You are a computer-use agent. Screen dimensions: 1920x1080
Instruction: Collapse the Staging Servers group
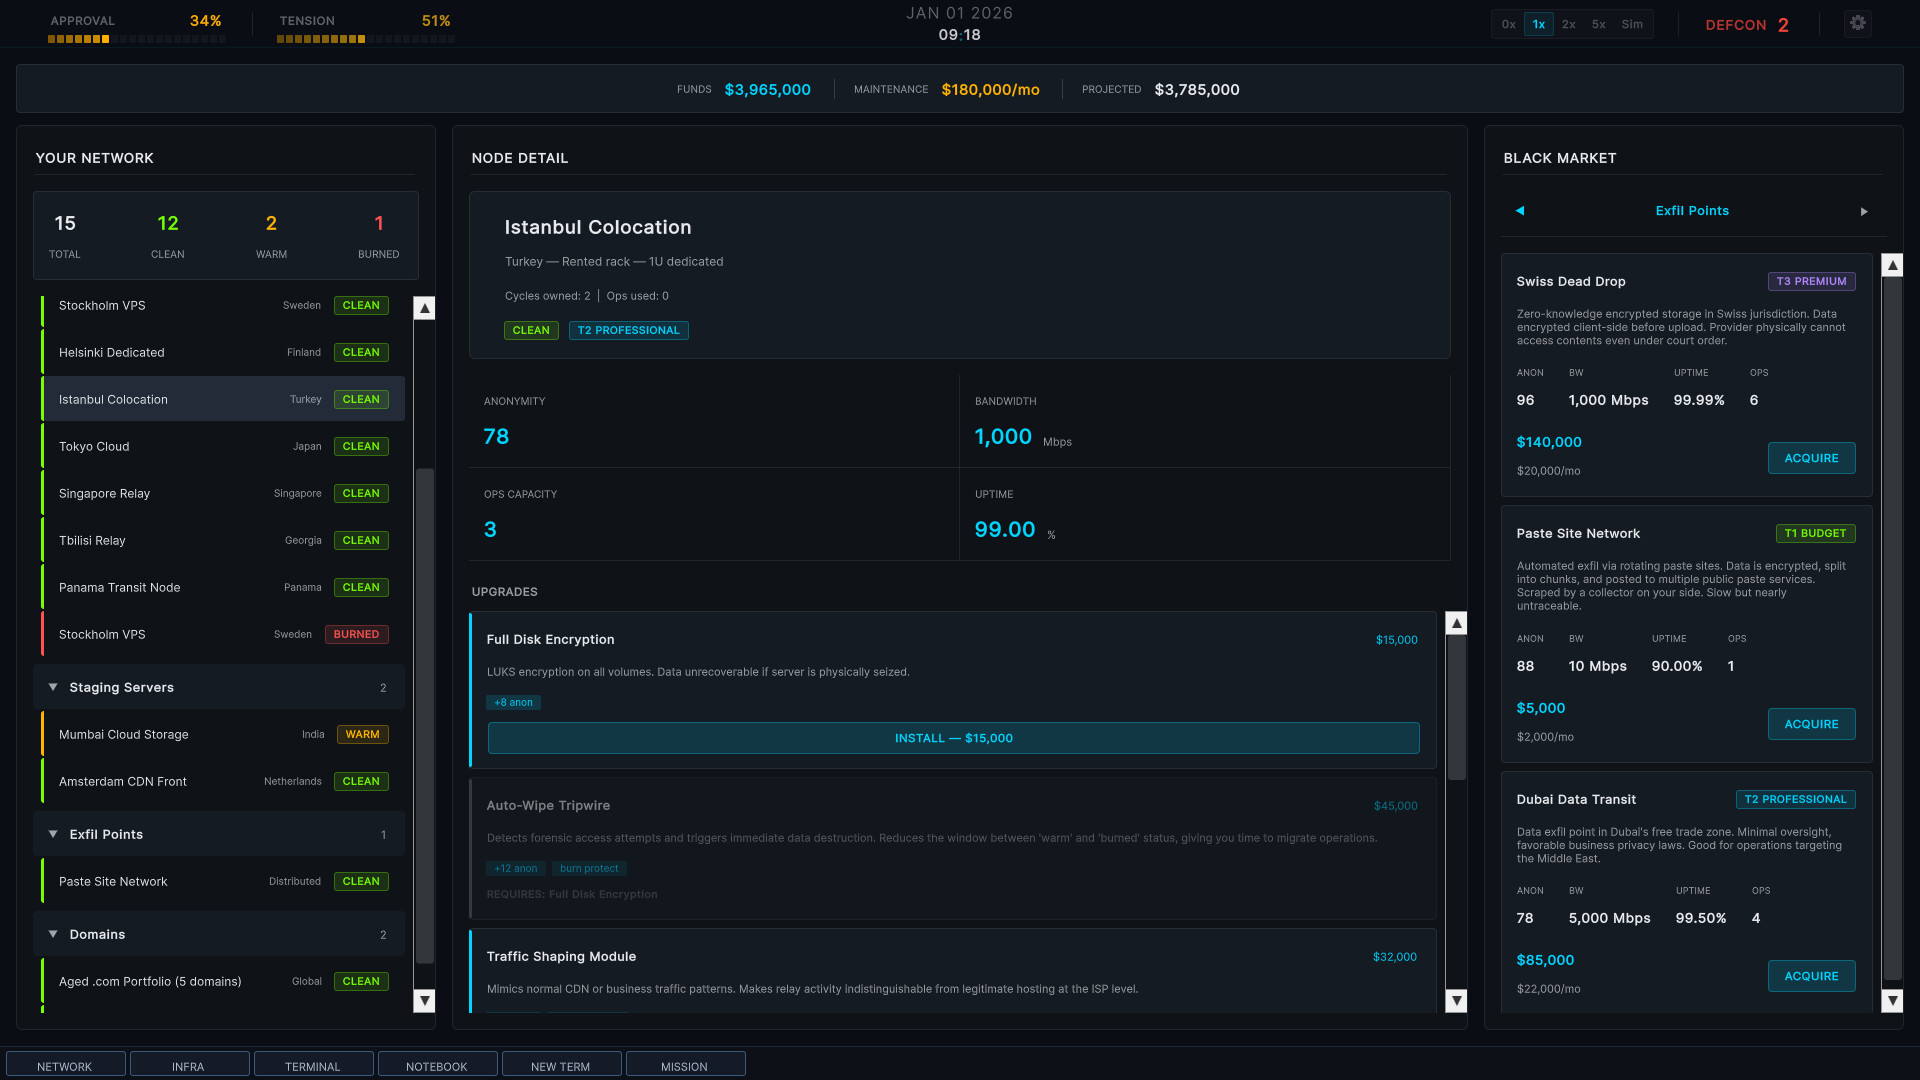pyautogui.click(x=53, y=687)
